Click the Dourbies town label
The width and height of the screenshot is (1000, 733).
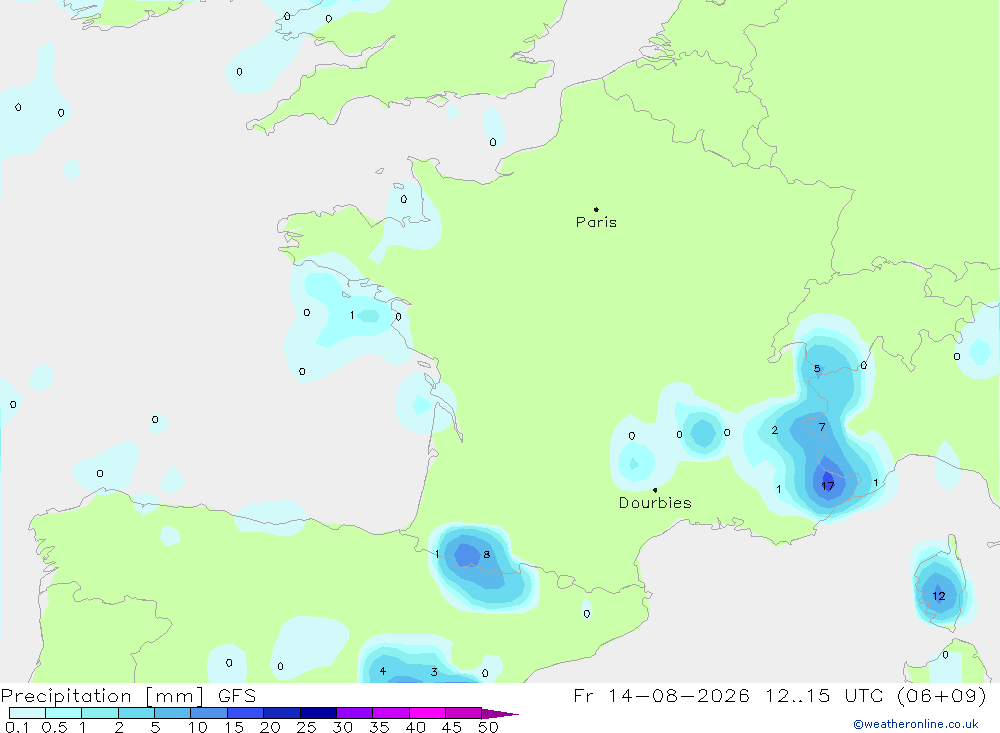(655, 503)
